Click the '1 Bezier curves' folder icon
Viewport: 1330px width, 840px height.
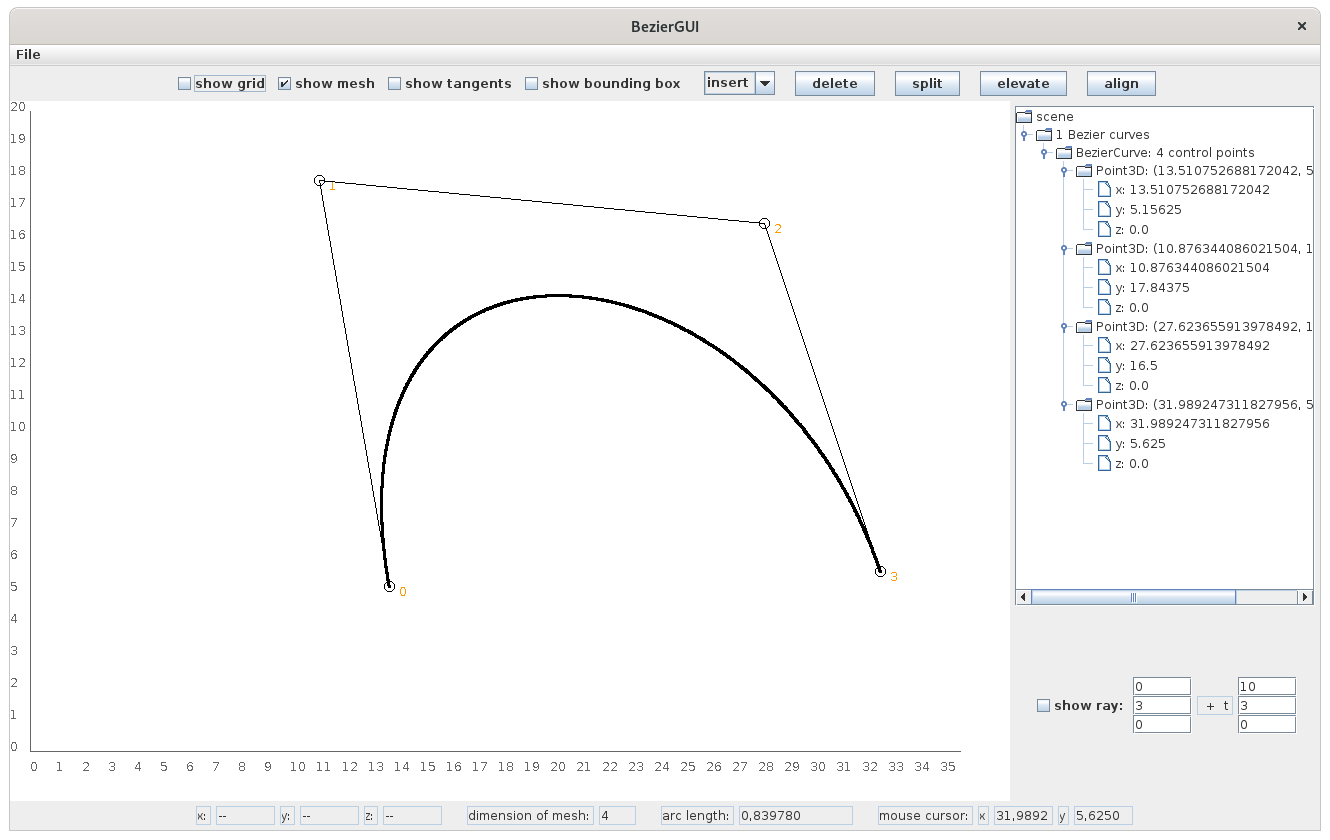pos(1043,134)
